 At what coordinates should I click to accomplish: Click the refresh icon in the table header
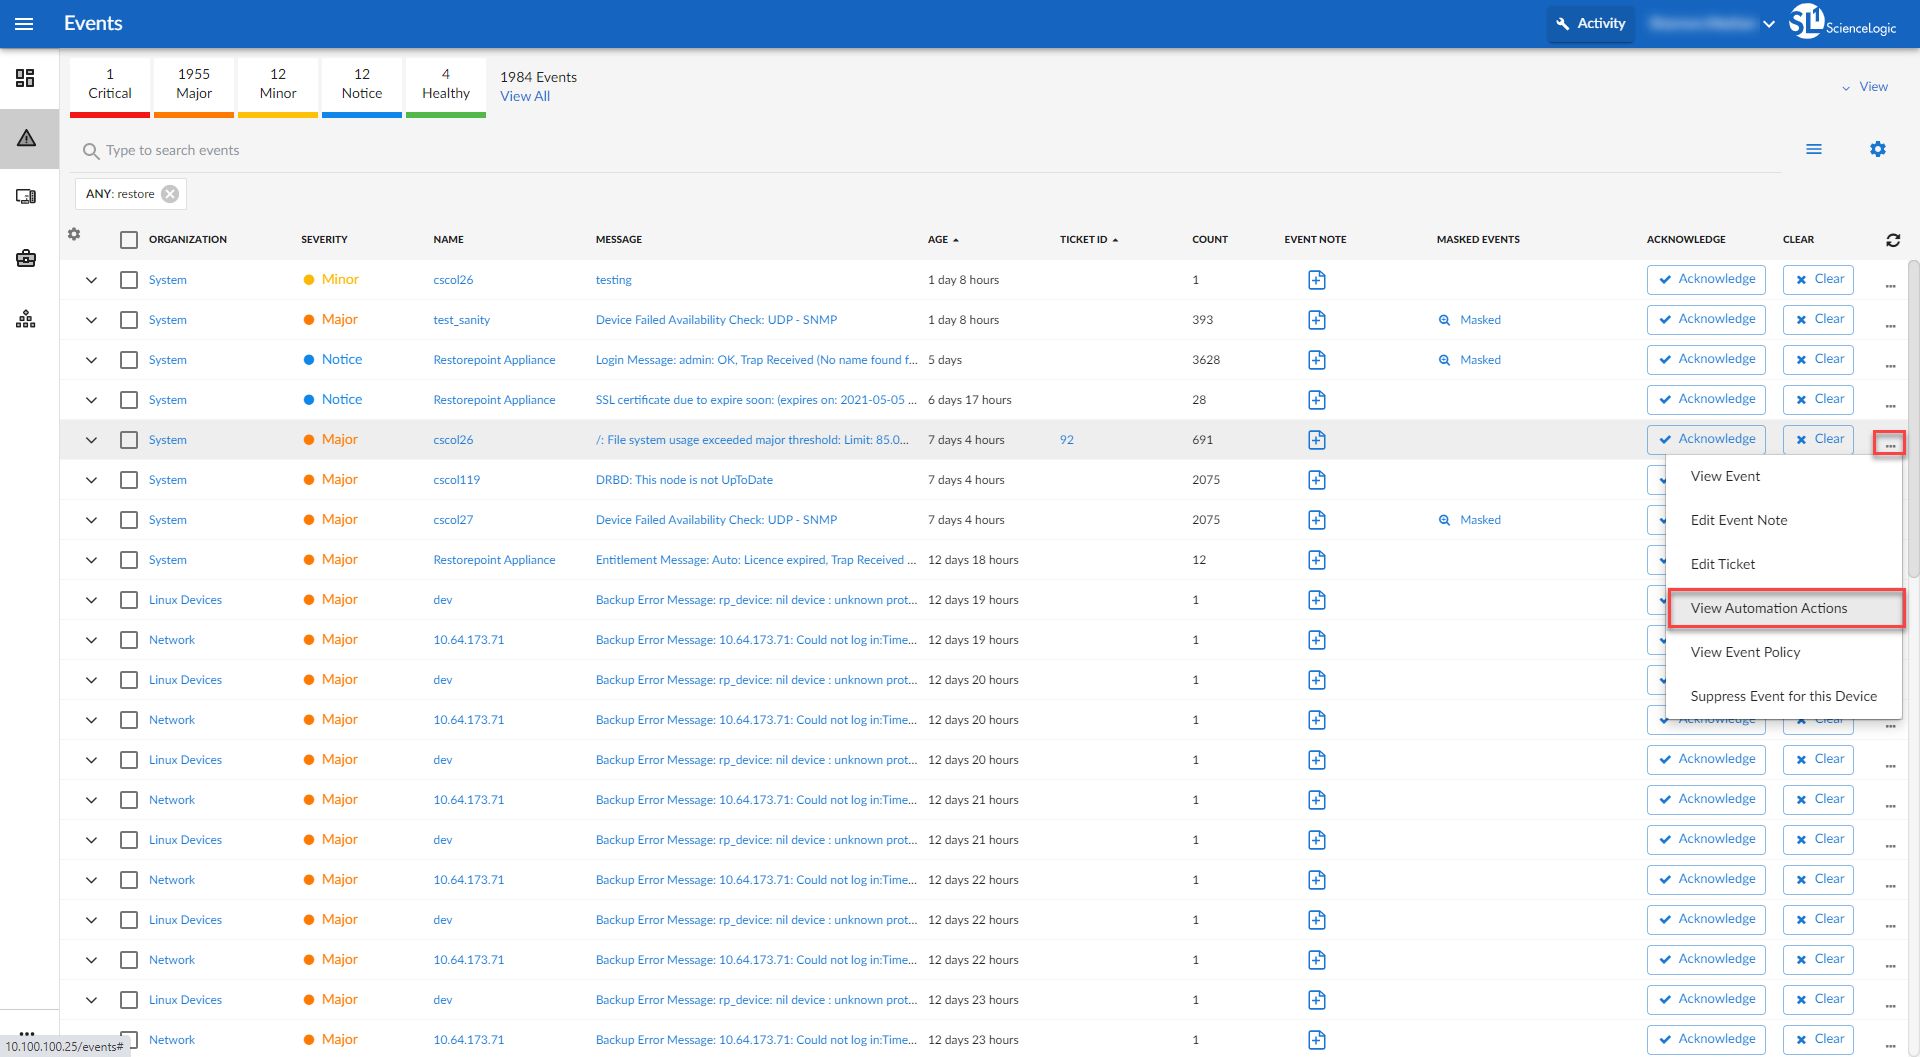pos(1892,240)
